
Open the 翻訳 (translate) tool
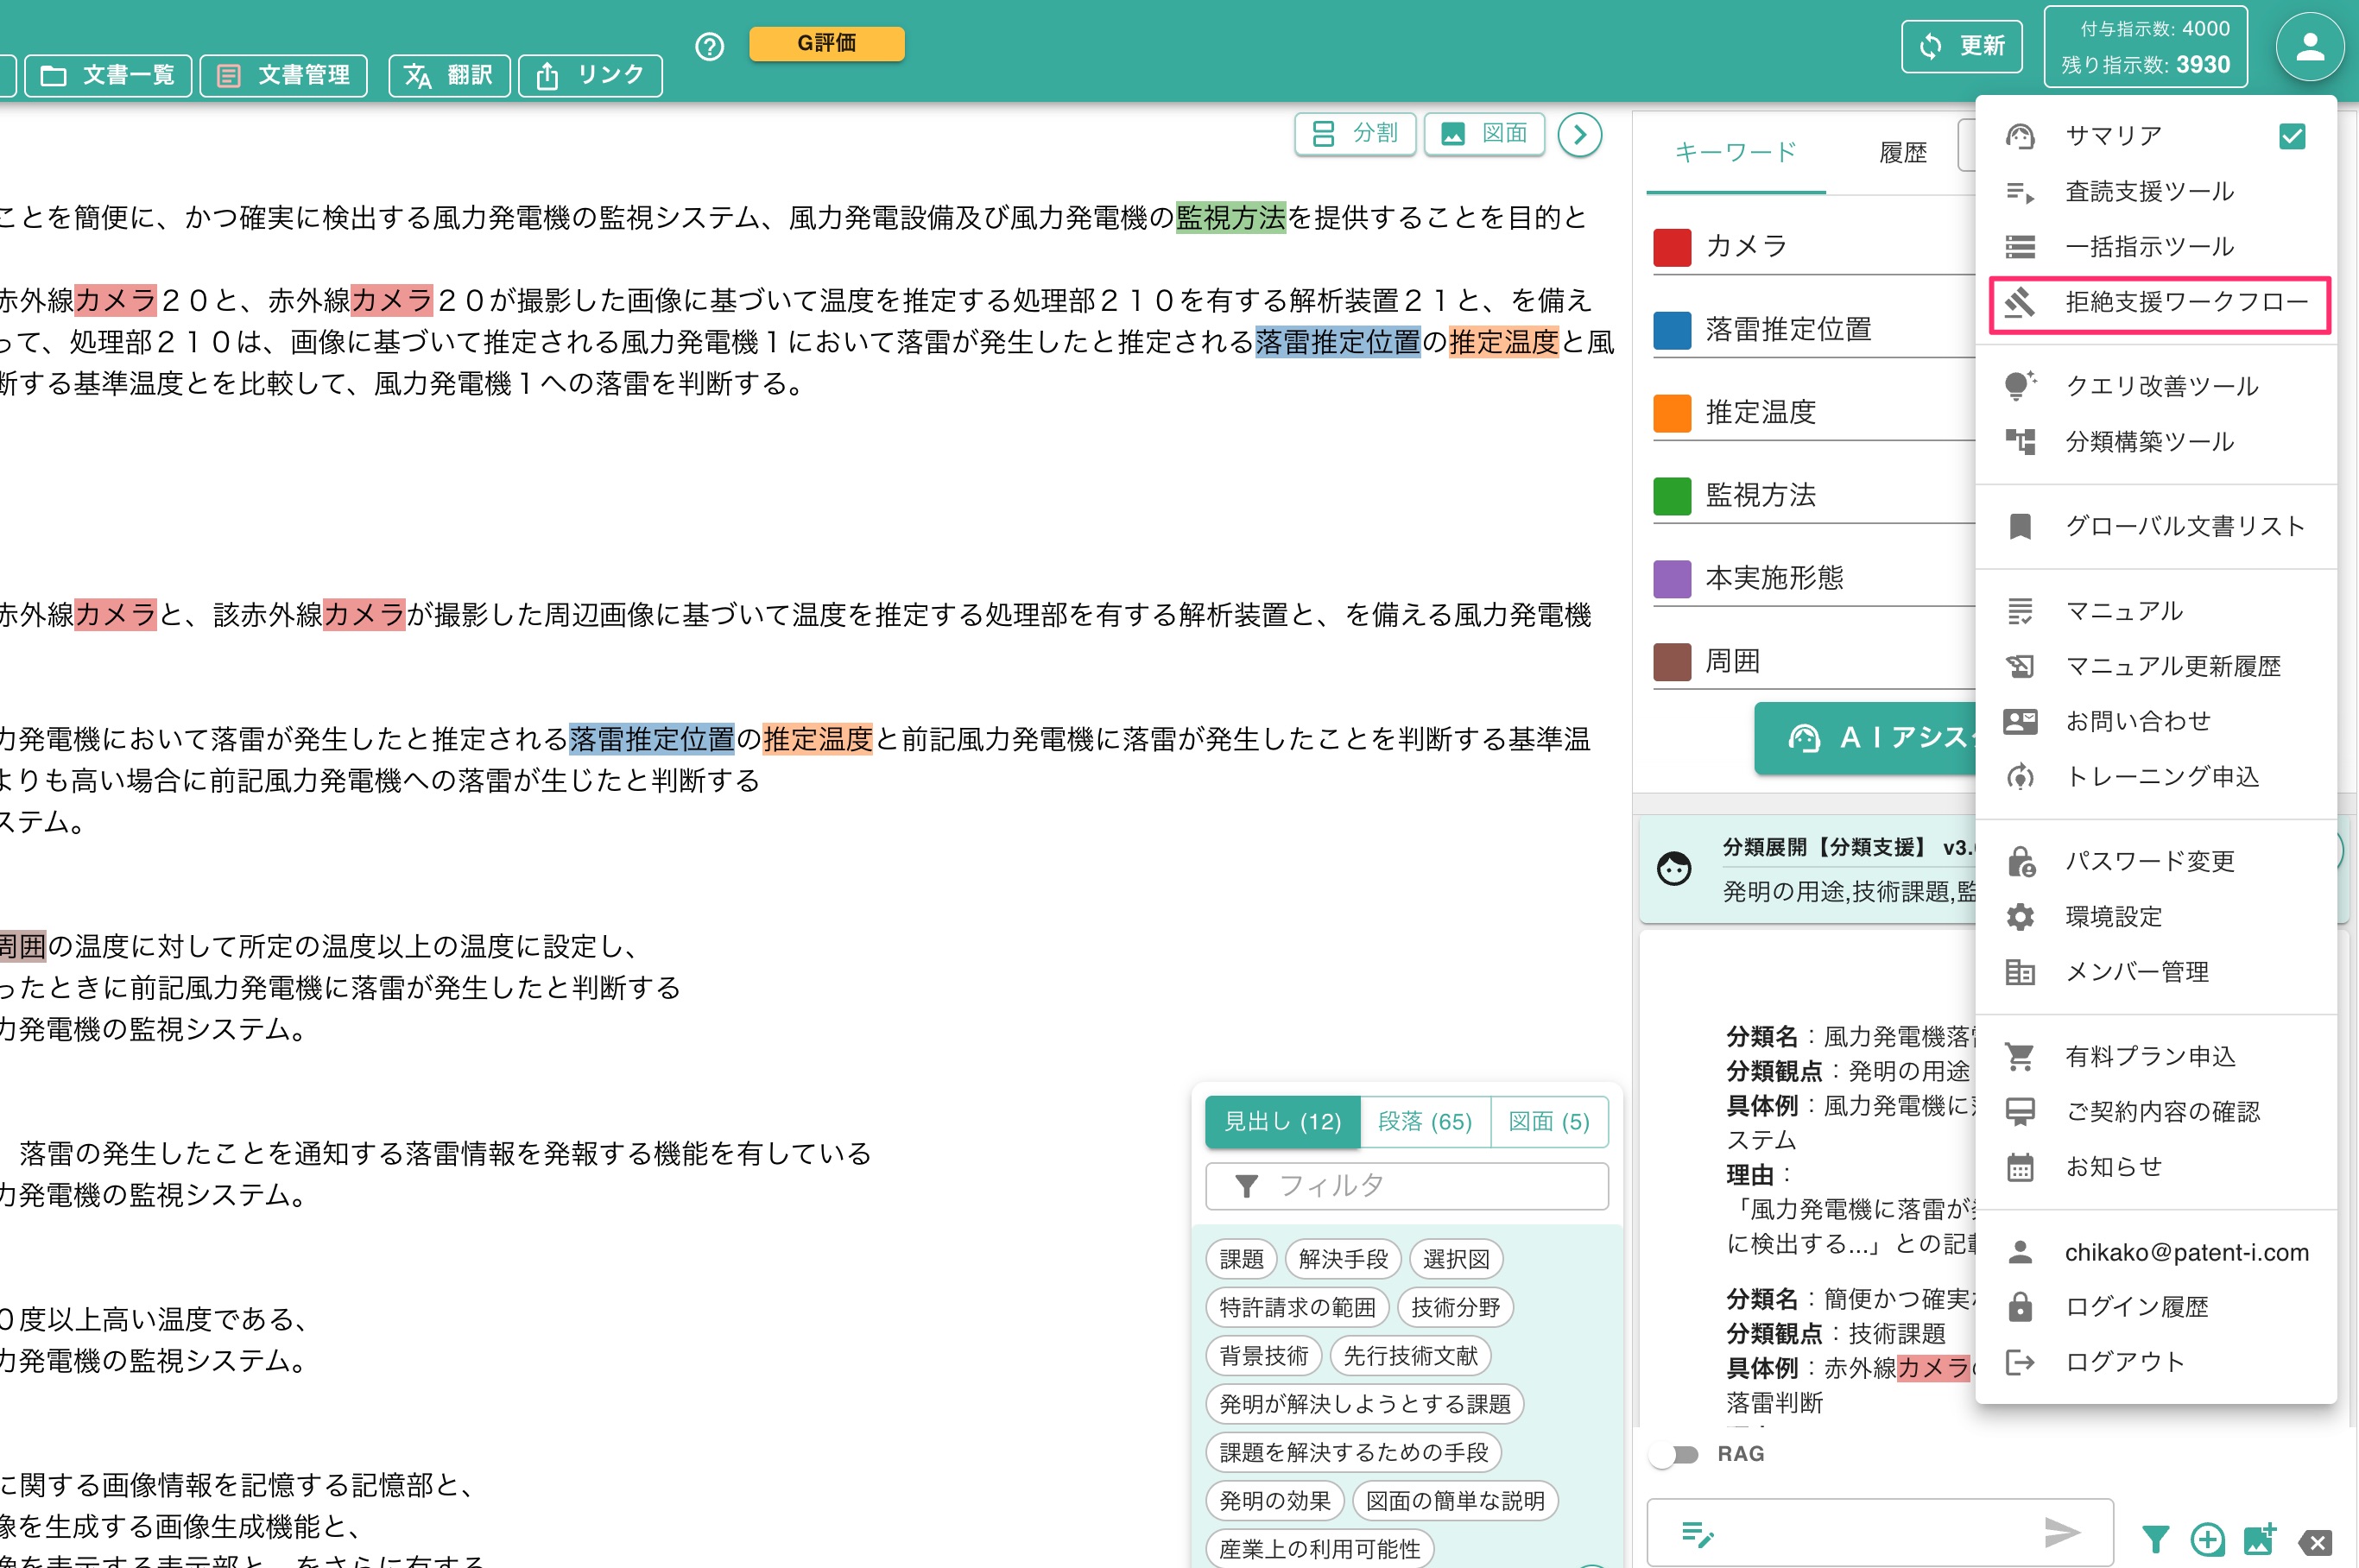point(448,75)
